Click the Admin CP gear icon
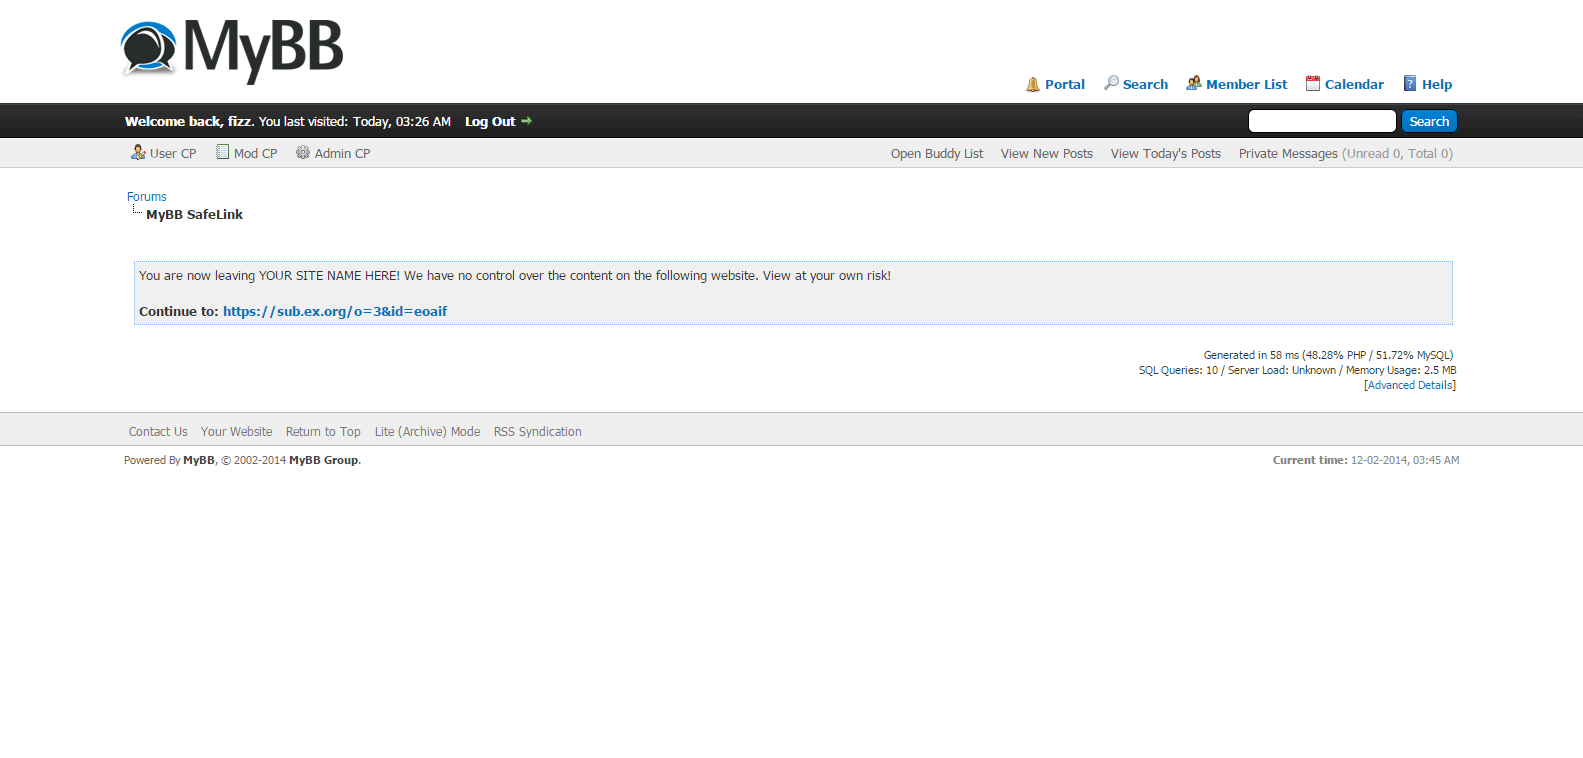Screen dimensions: 1583x758 click(303, 153)
